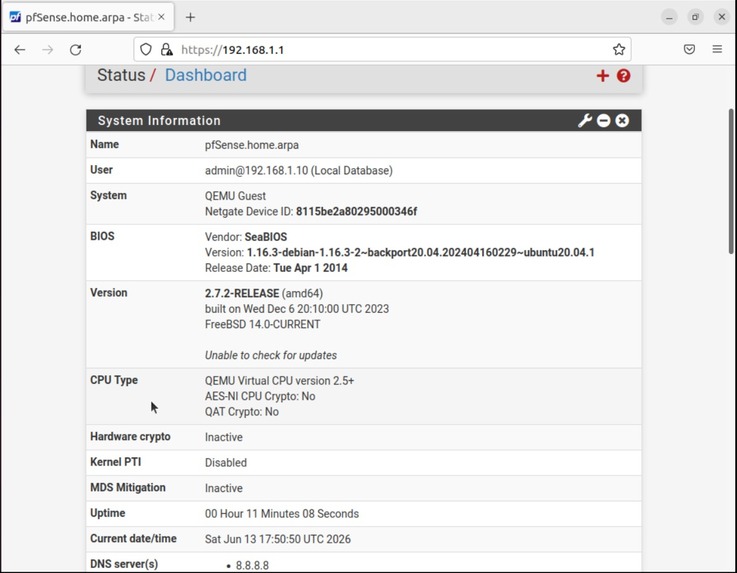
Task: Click admin@192.168.1.10 user value
Action: pyautogui.click(x=298, y=170)
